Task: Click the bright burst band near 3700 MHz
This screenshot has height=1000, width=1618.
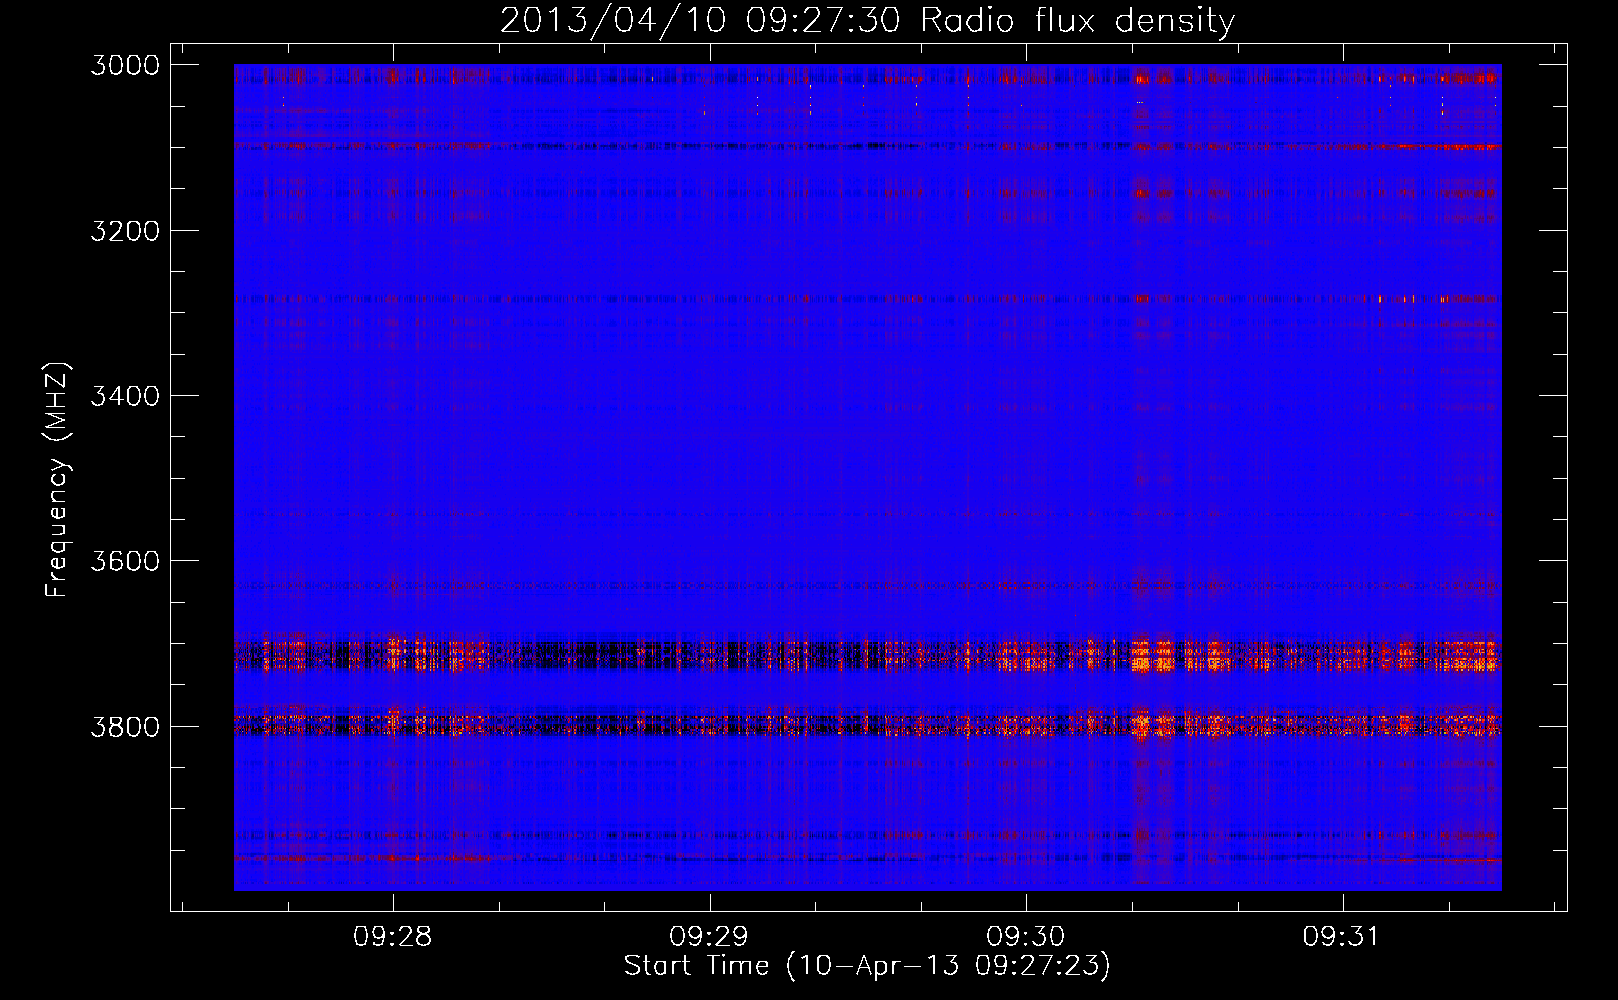Action: 867,655
